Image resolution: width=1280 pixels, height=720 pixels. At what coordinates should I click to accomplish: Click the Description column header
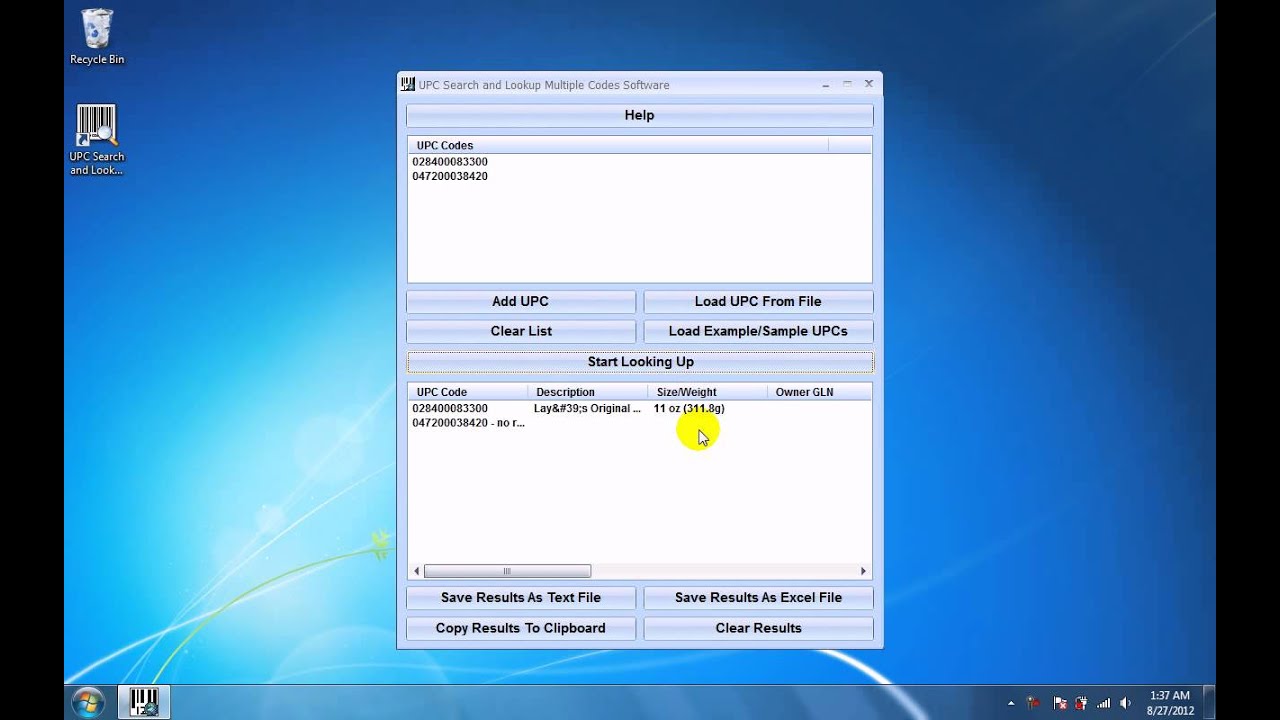coord(587,392)
